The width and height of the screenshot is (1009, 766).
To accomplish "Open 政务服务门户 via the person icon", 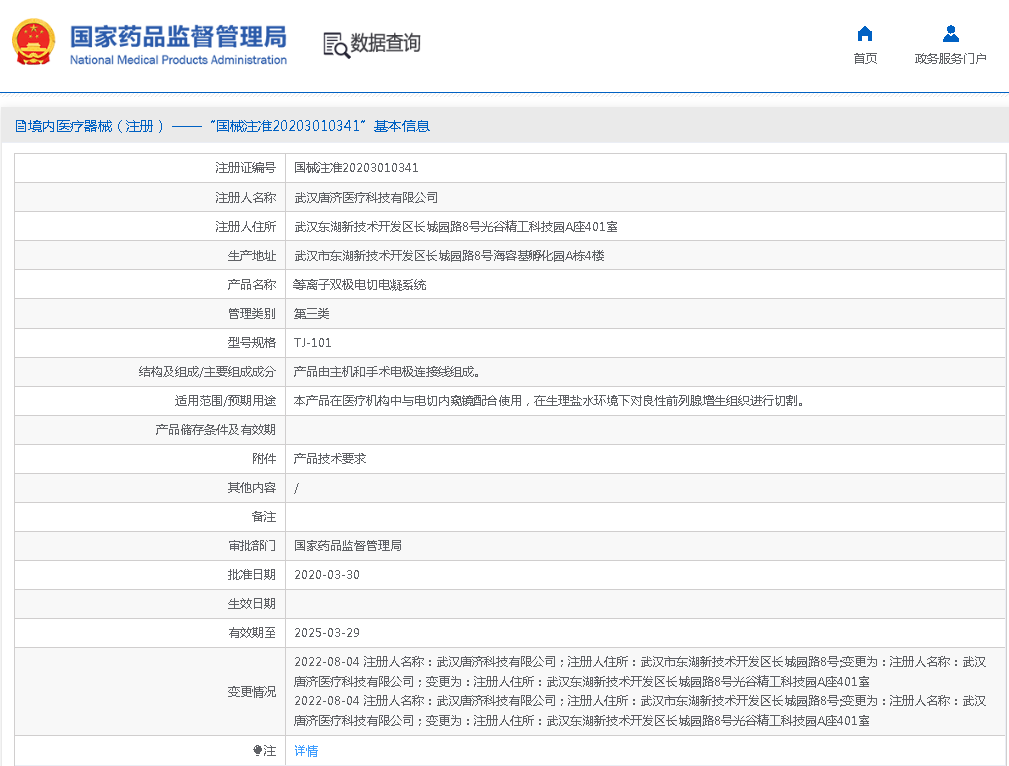I will [950, 34].
